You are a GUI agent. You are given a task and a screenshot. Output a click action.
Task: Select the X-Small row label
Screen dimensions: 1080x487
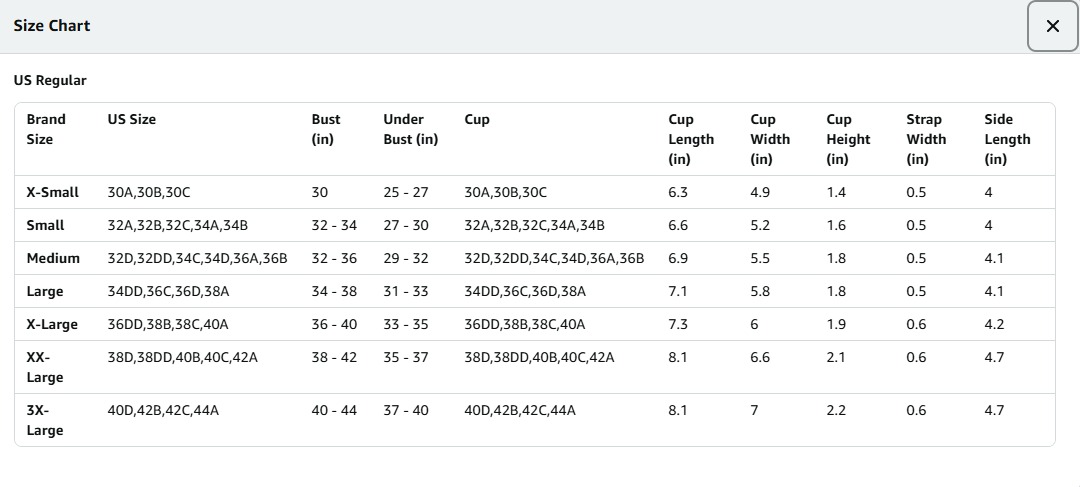pos(52,192)
